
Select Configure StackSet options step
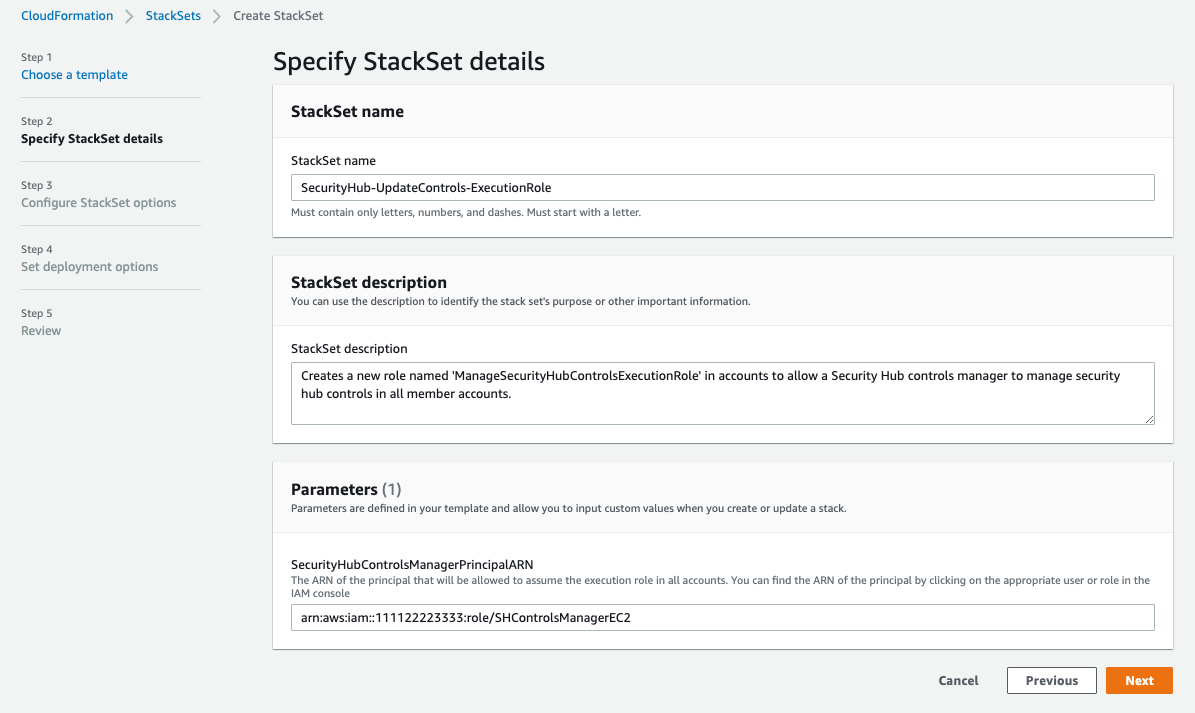tap(98, 203)
